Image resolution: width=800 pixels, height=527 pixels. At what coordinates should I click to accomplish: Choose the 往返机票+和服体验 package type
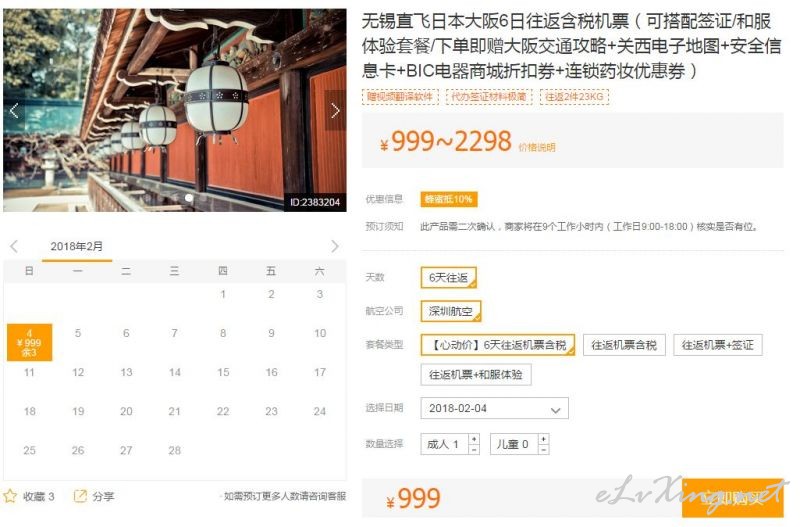[x=476, y=374]
